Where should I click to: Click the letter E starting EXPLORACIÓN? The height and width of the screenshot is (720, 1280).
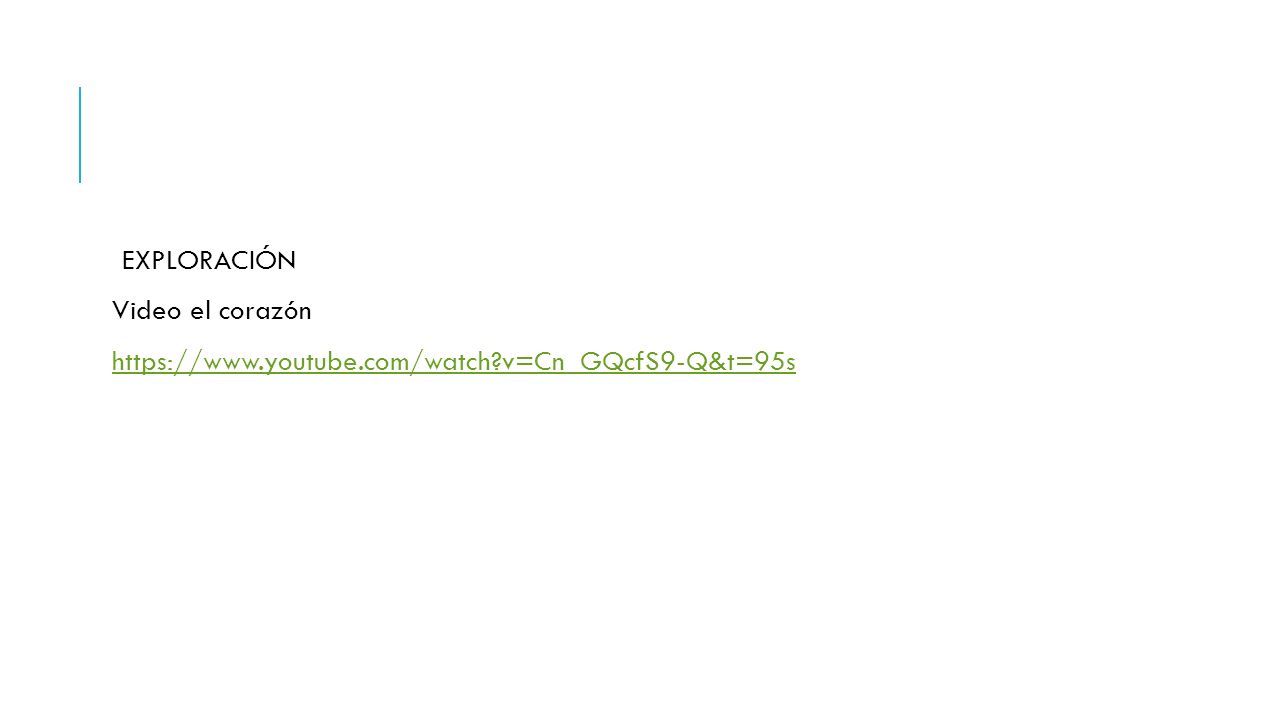click(x=128, y=261)
